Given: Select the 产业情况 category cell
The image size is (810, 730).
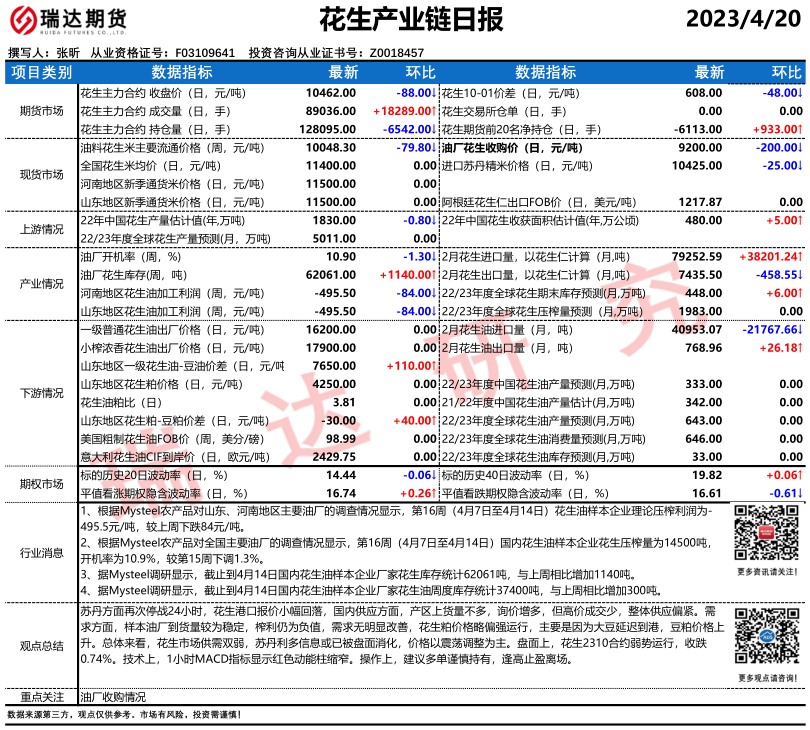Looking at the screenshot, I should point(41,284).
